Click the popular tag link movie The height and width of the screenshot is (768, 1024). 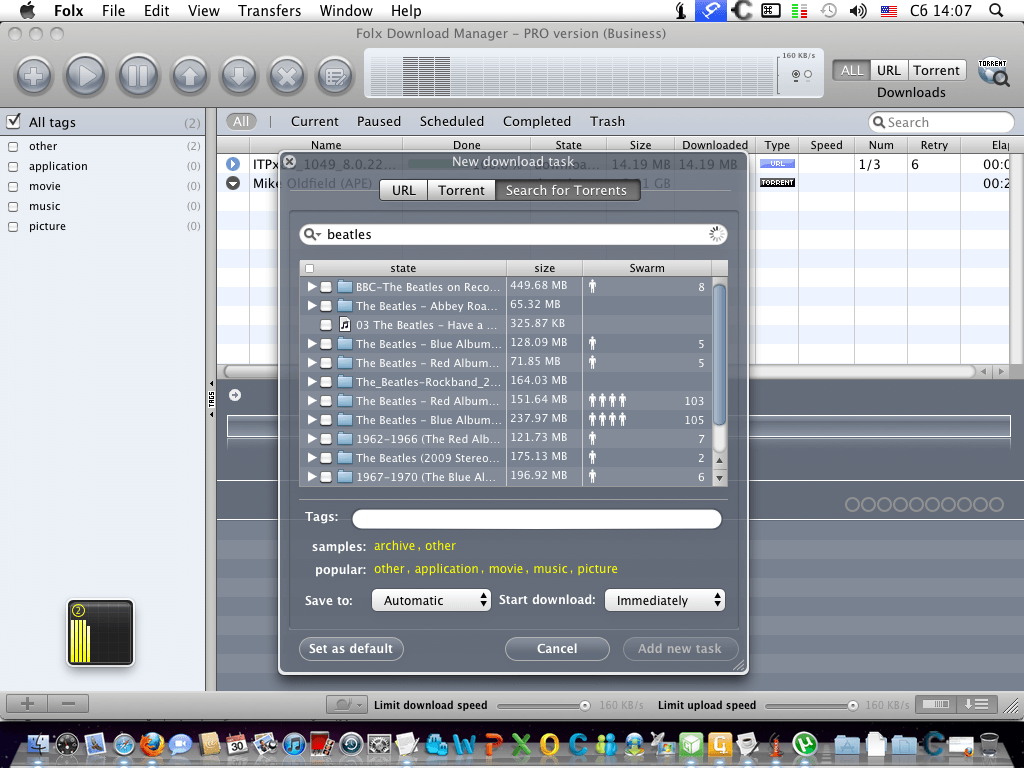coord(506,569)
